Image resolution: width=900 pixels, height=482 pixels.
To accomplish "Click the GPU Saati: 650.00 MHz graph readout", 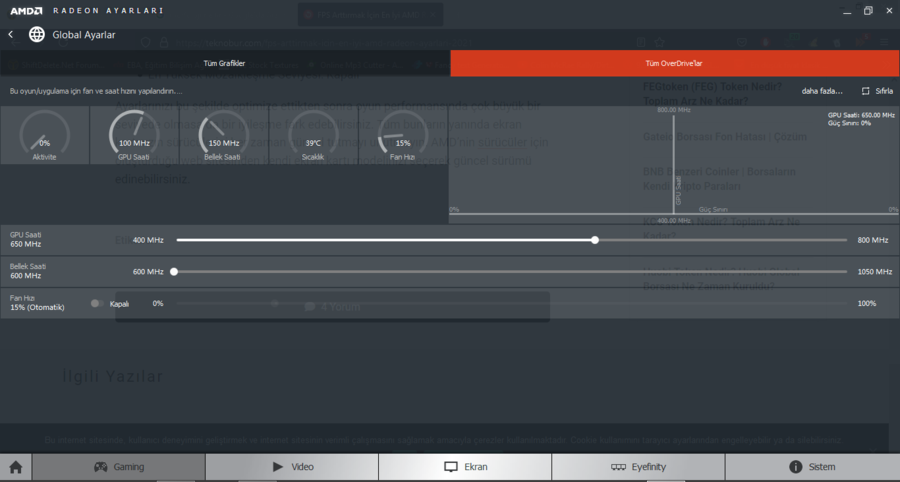I will click(861, 115).
